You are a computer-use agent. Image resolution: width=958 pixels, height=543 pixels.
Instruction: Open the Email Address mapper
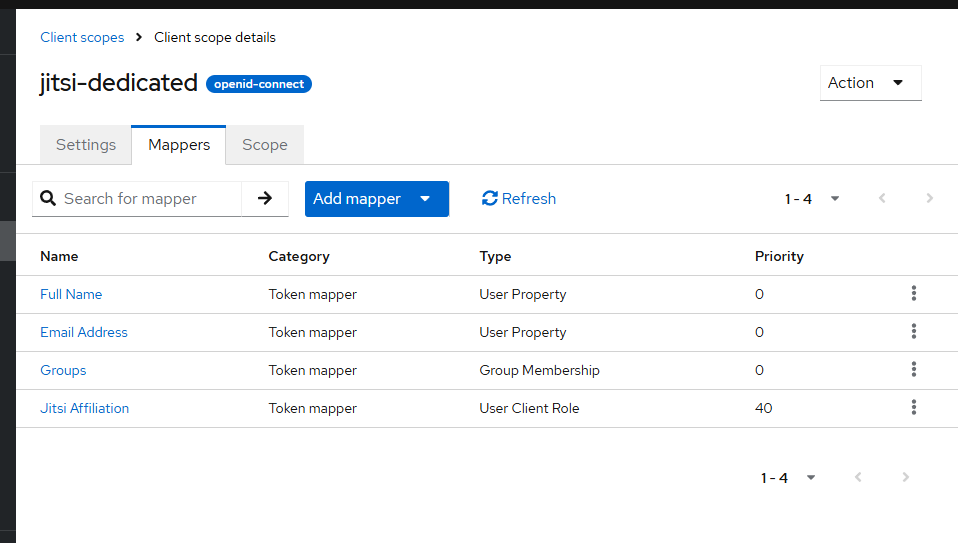[x=84, y=332]
